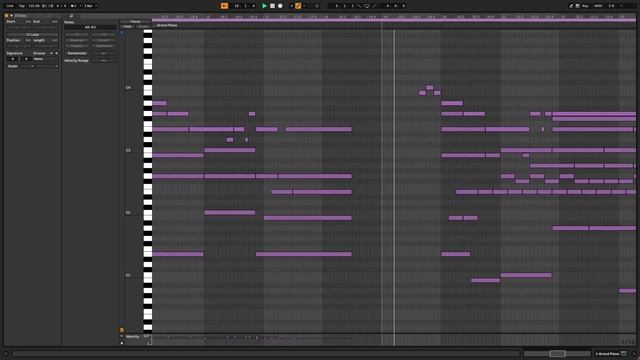Adjust the Randomize amount slider

tap(104, 53)
